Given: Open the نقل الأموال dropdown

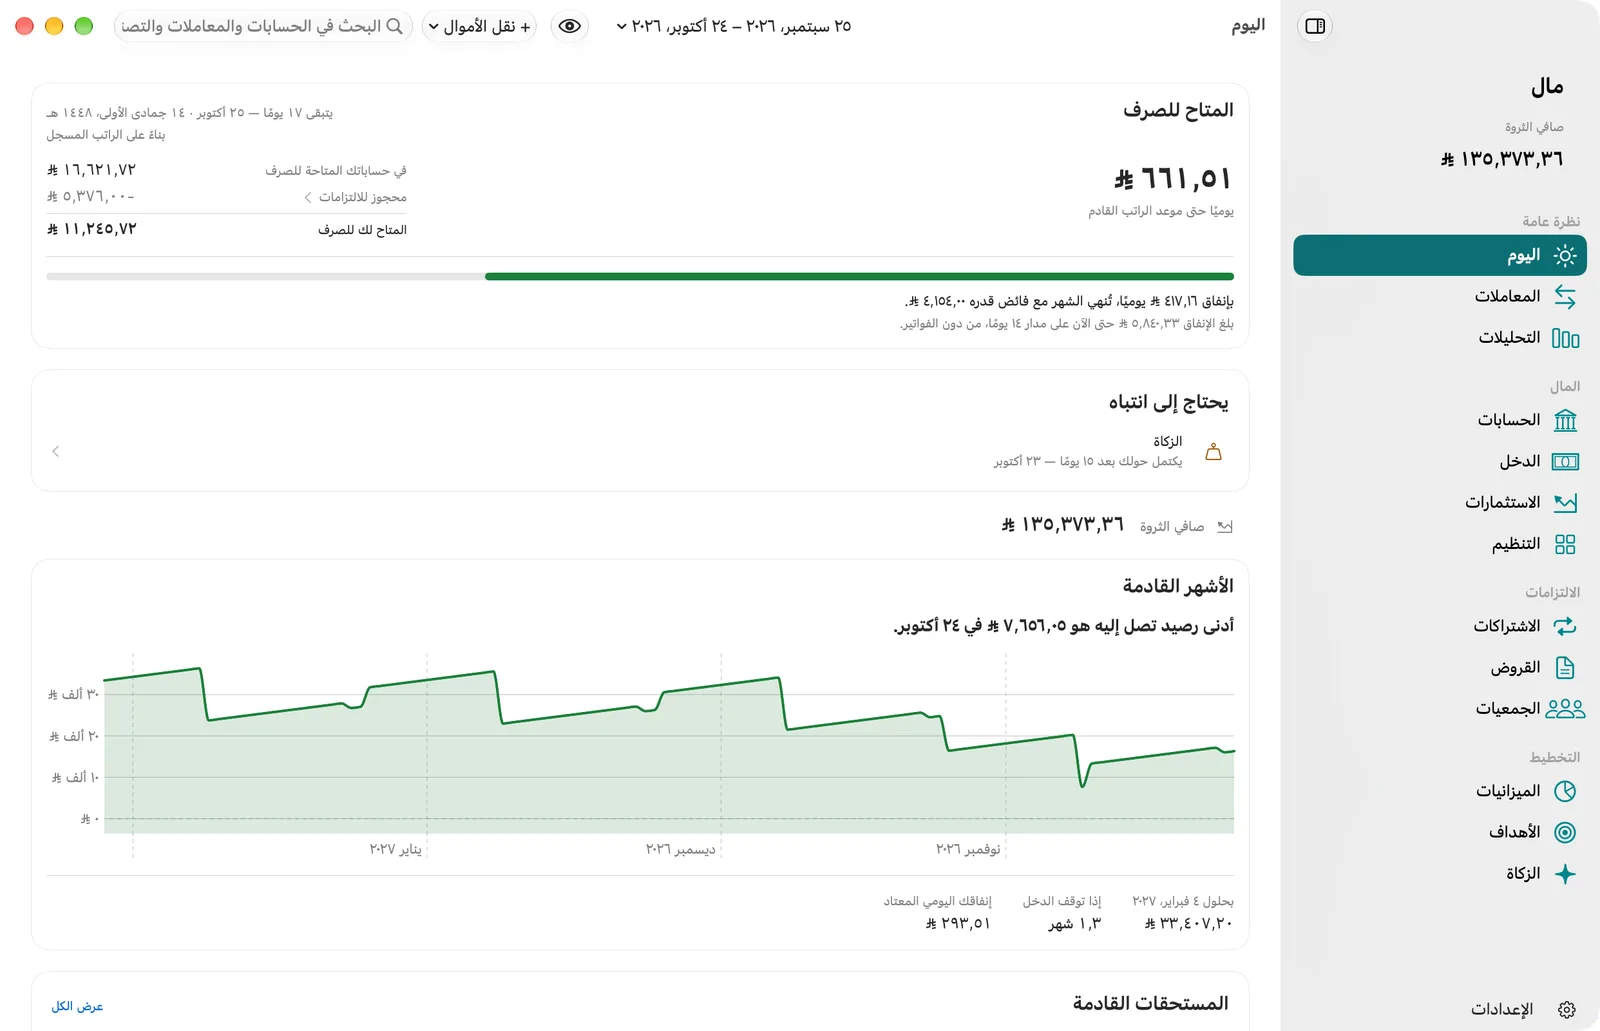Looking at the screenshot, I should click(480, 26).
